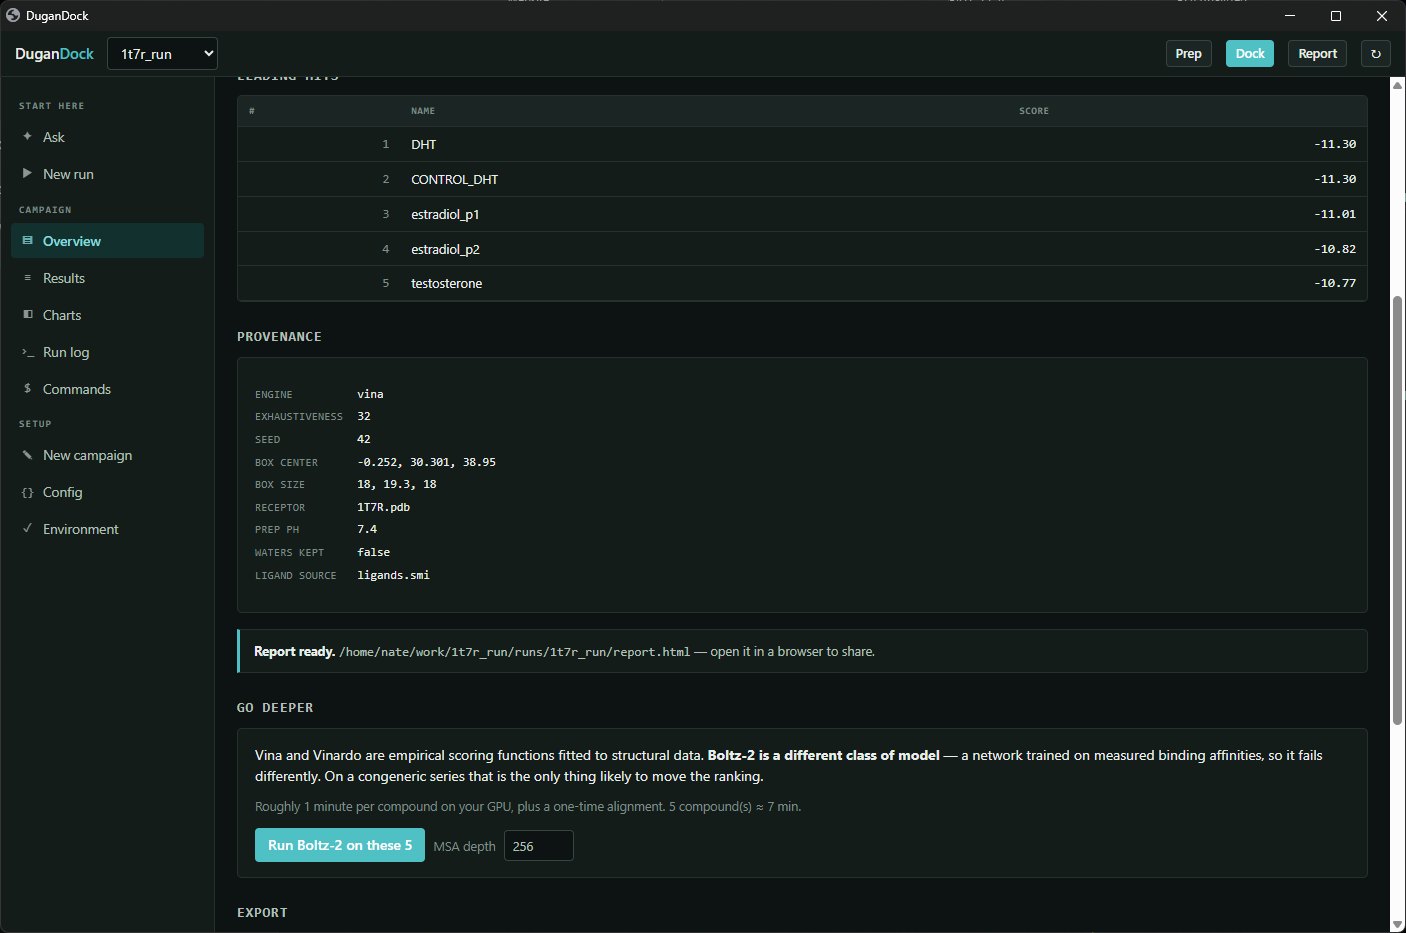Open the Ask page
The width and height of the screenshot is (1406, 933).
(107, 137)
